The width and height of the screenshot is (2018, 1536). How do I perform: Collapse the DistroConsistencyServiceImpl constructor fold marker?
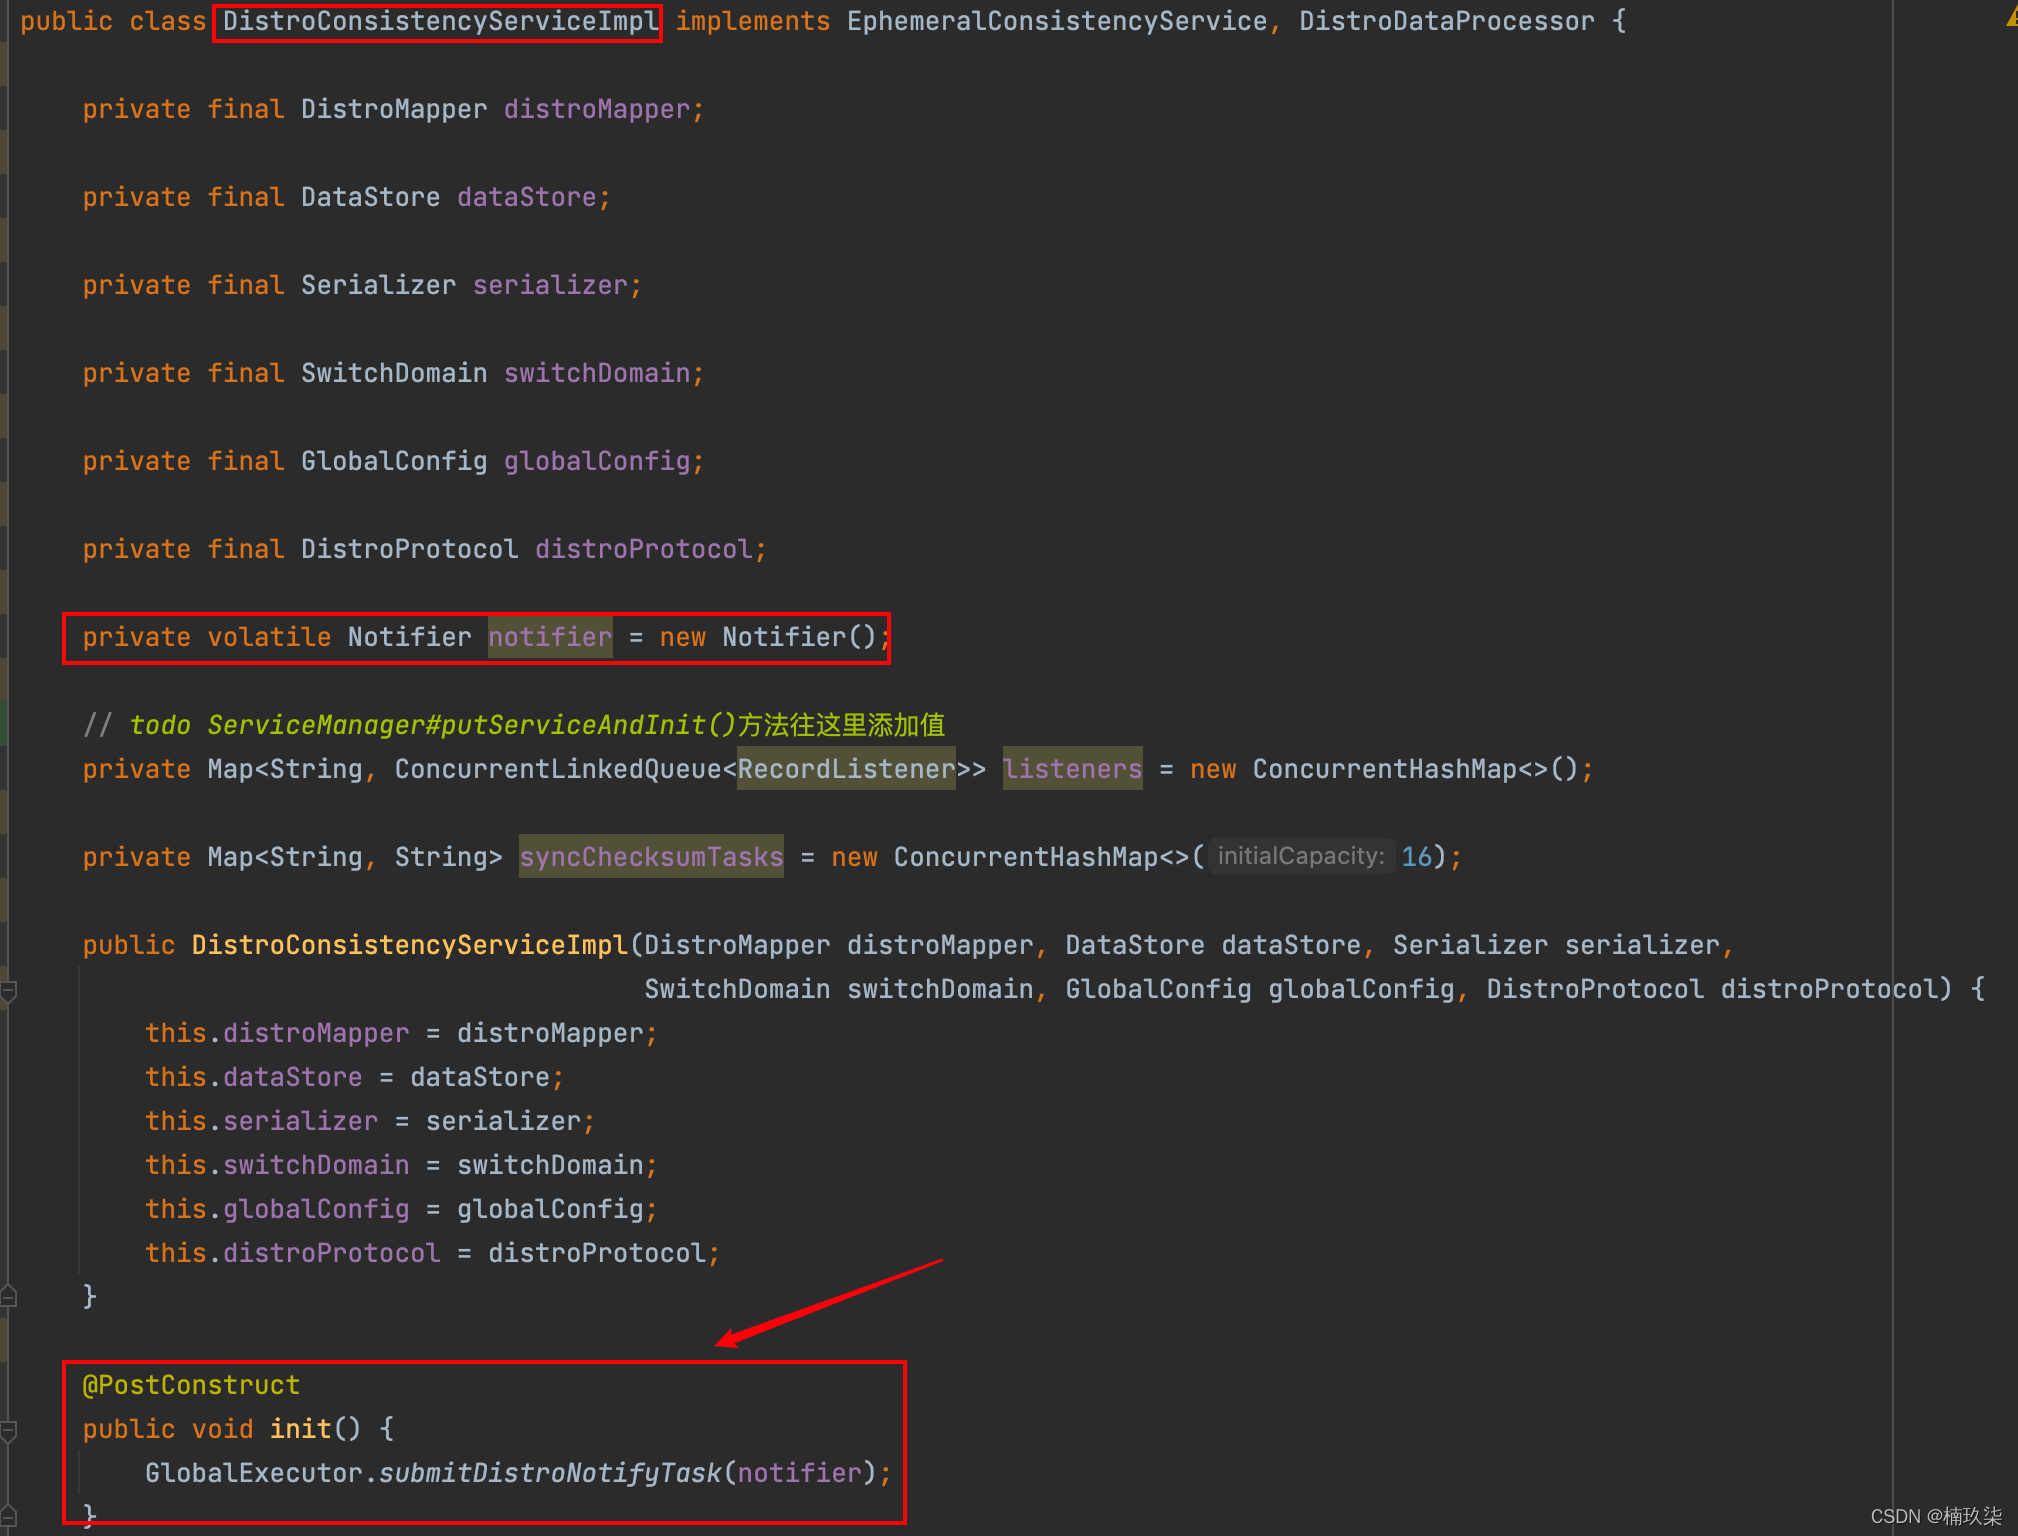[x=8, y=991]
